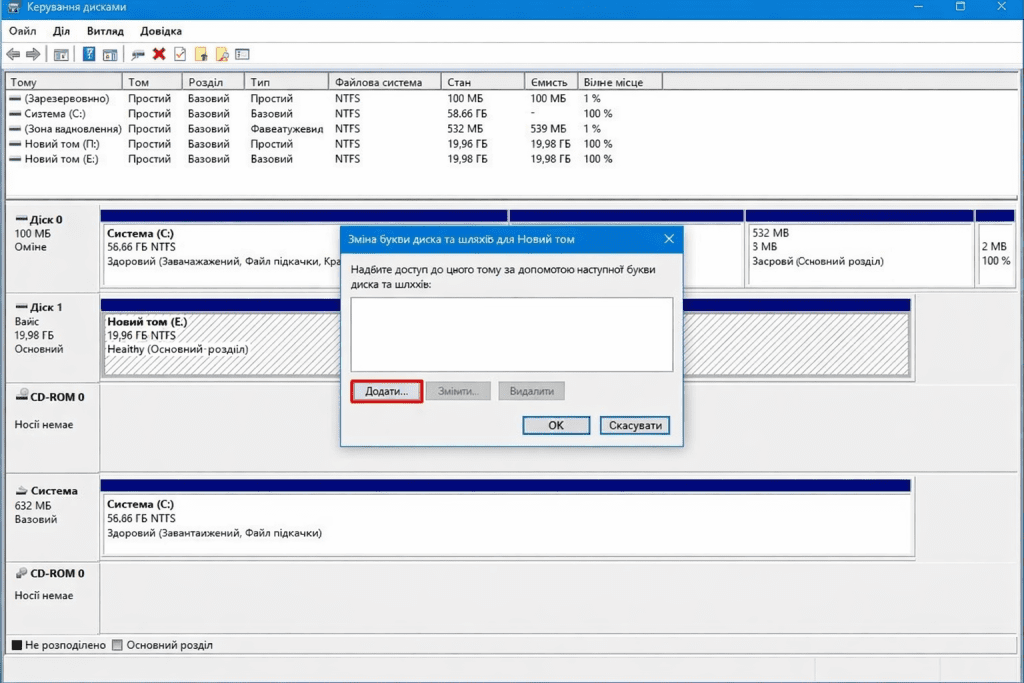Click OK in the drive letter dialog
This screenshot has height=683, width=1024.
(555, 425)
